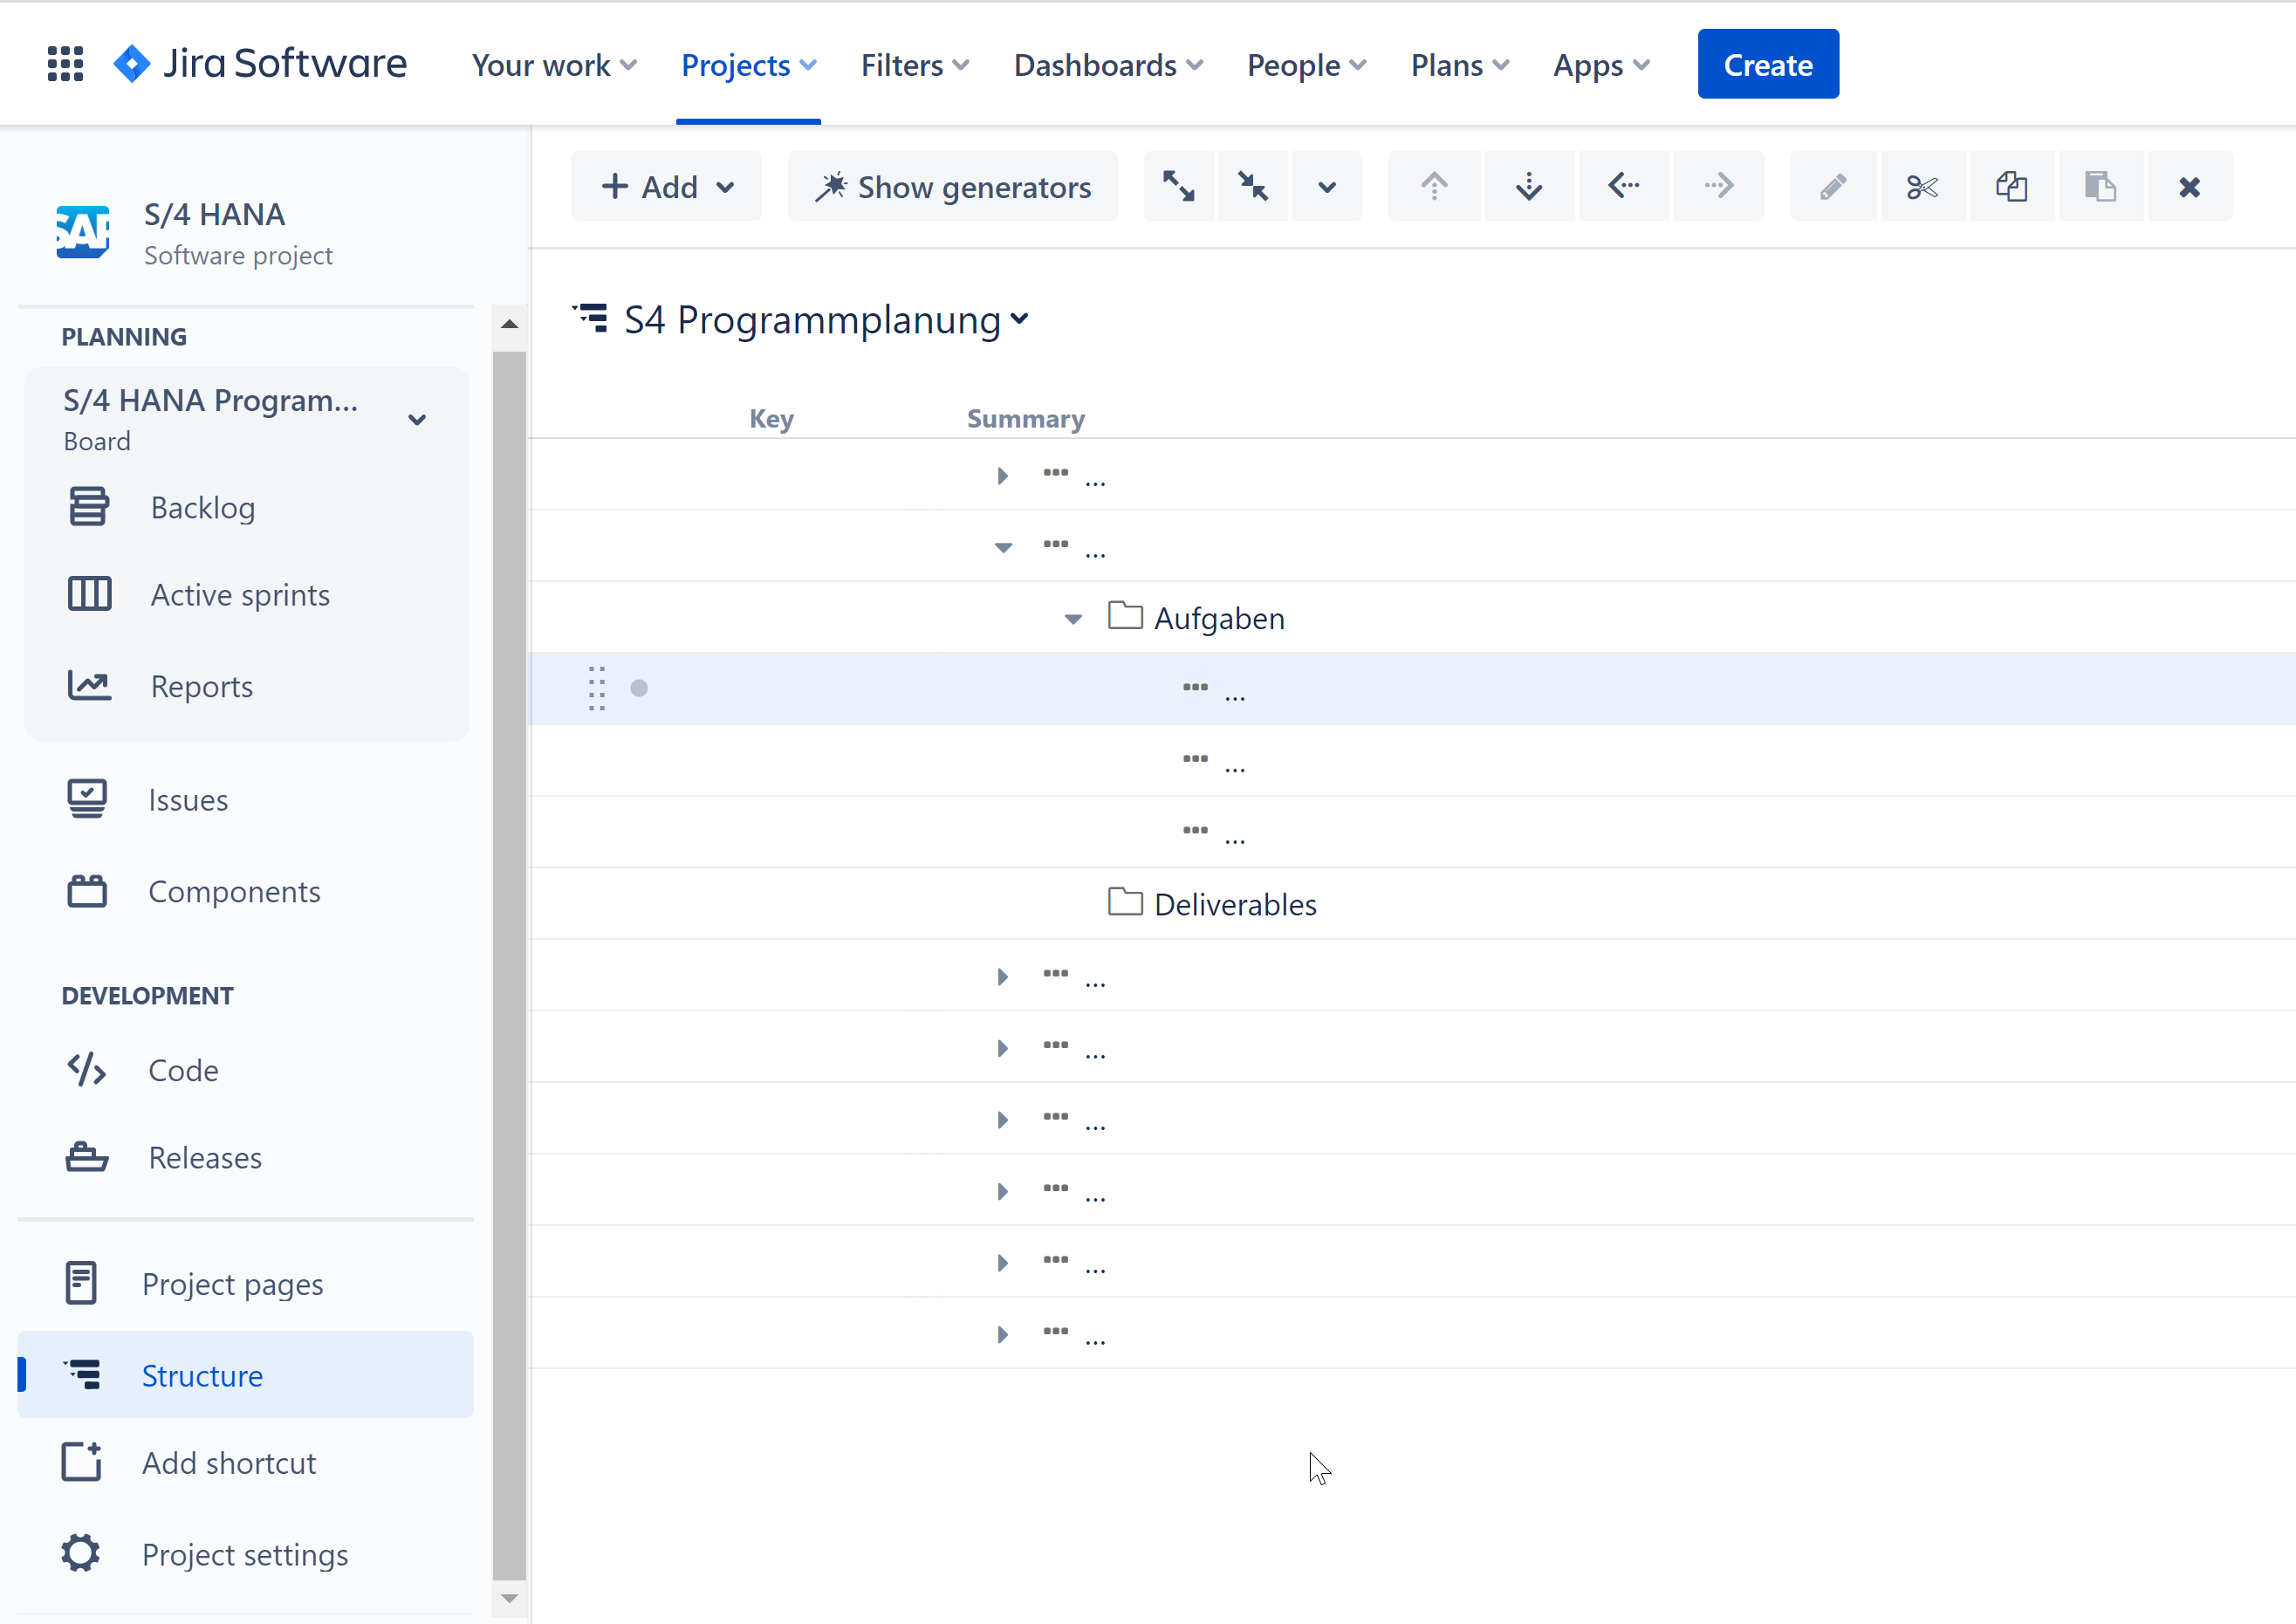Open S4 Programmplanung structure dropdown
Screen dimensions: 2296x1624
tap(1019, 319)
